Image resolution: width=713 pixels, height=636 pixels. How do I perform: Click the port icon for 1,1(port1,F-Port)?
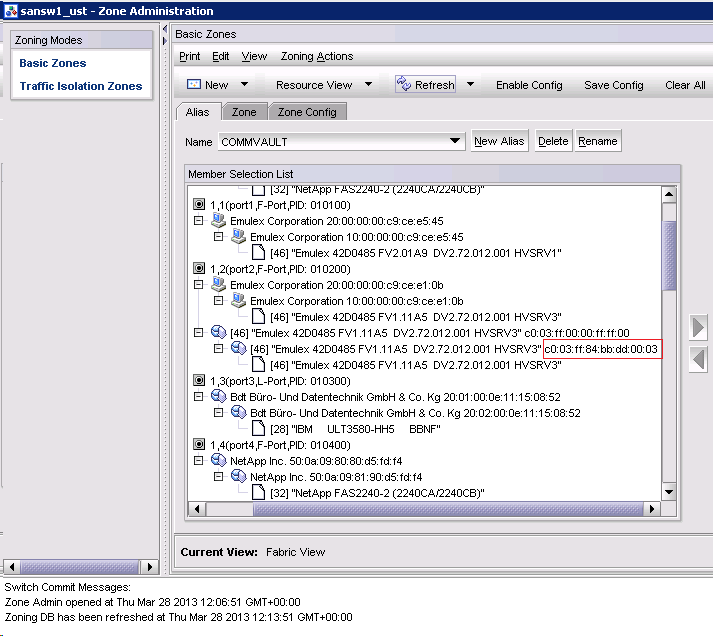click(199, 205)
